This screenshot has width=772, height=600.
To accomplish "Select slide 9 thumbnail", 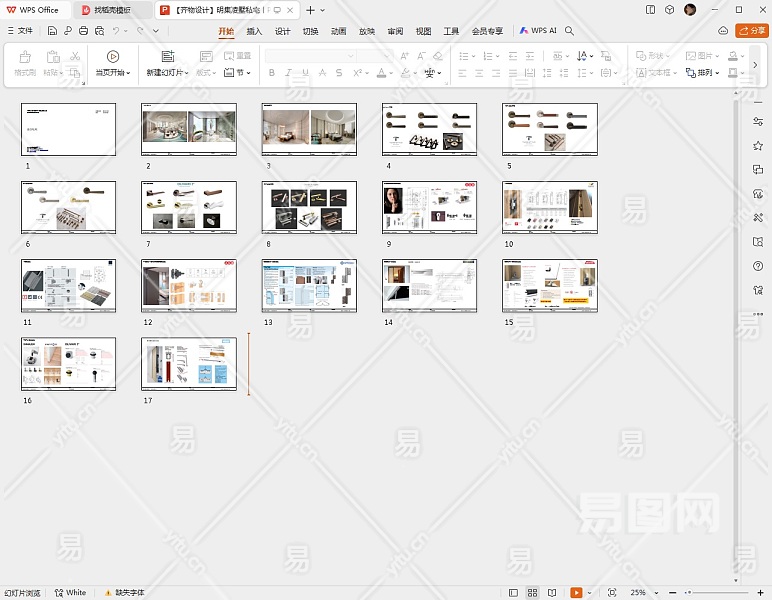I will (x=429, y=208).
